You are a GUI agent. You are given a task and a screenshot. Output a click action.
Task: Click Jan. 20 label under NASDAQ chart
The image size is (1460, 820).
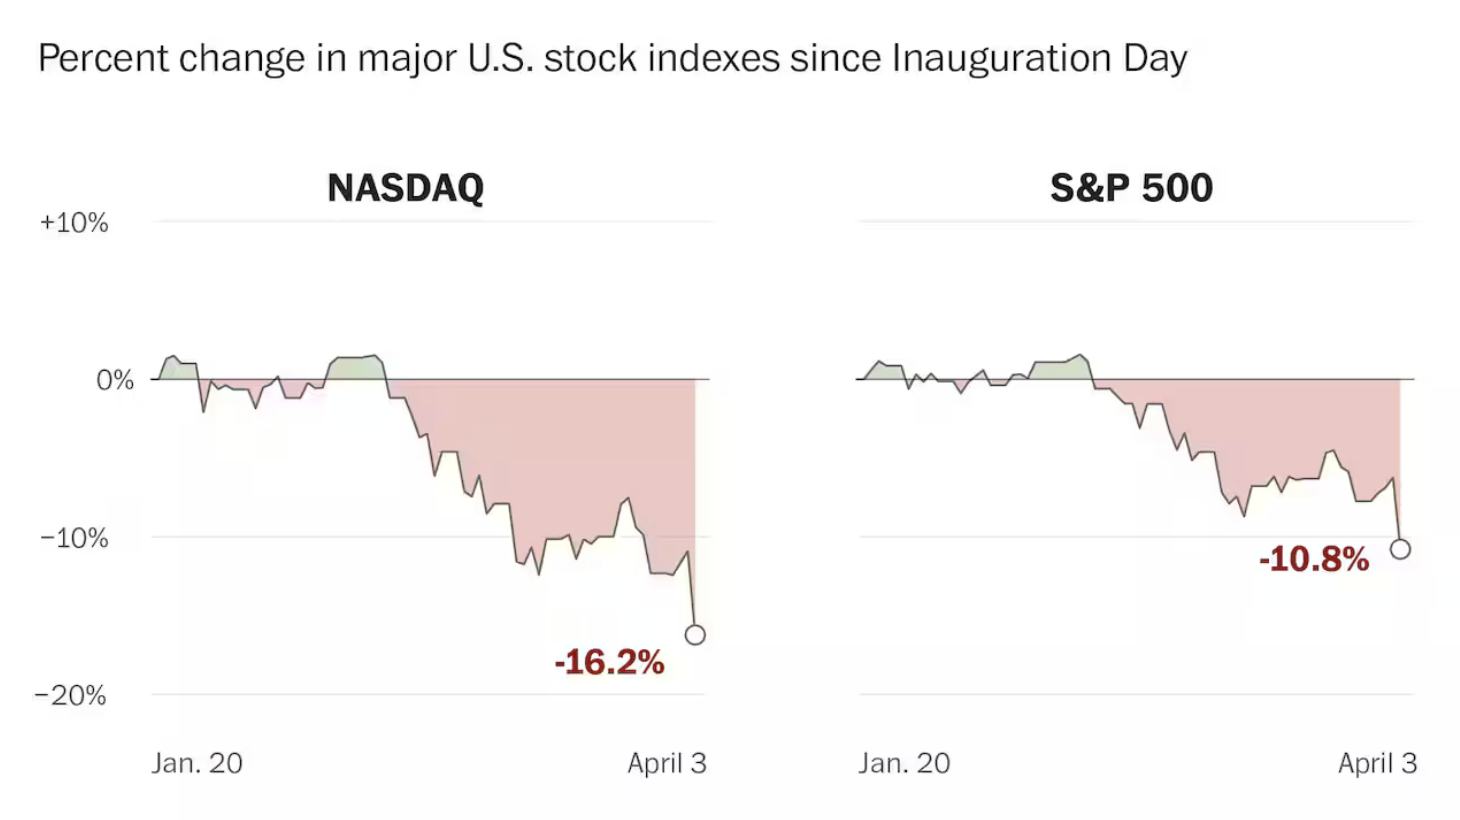(x=197, y=763)
